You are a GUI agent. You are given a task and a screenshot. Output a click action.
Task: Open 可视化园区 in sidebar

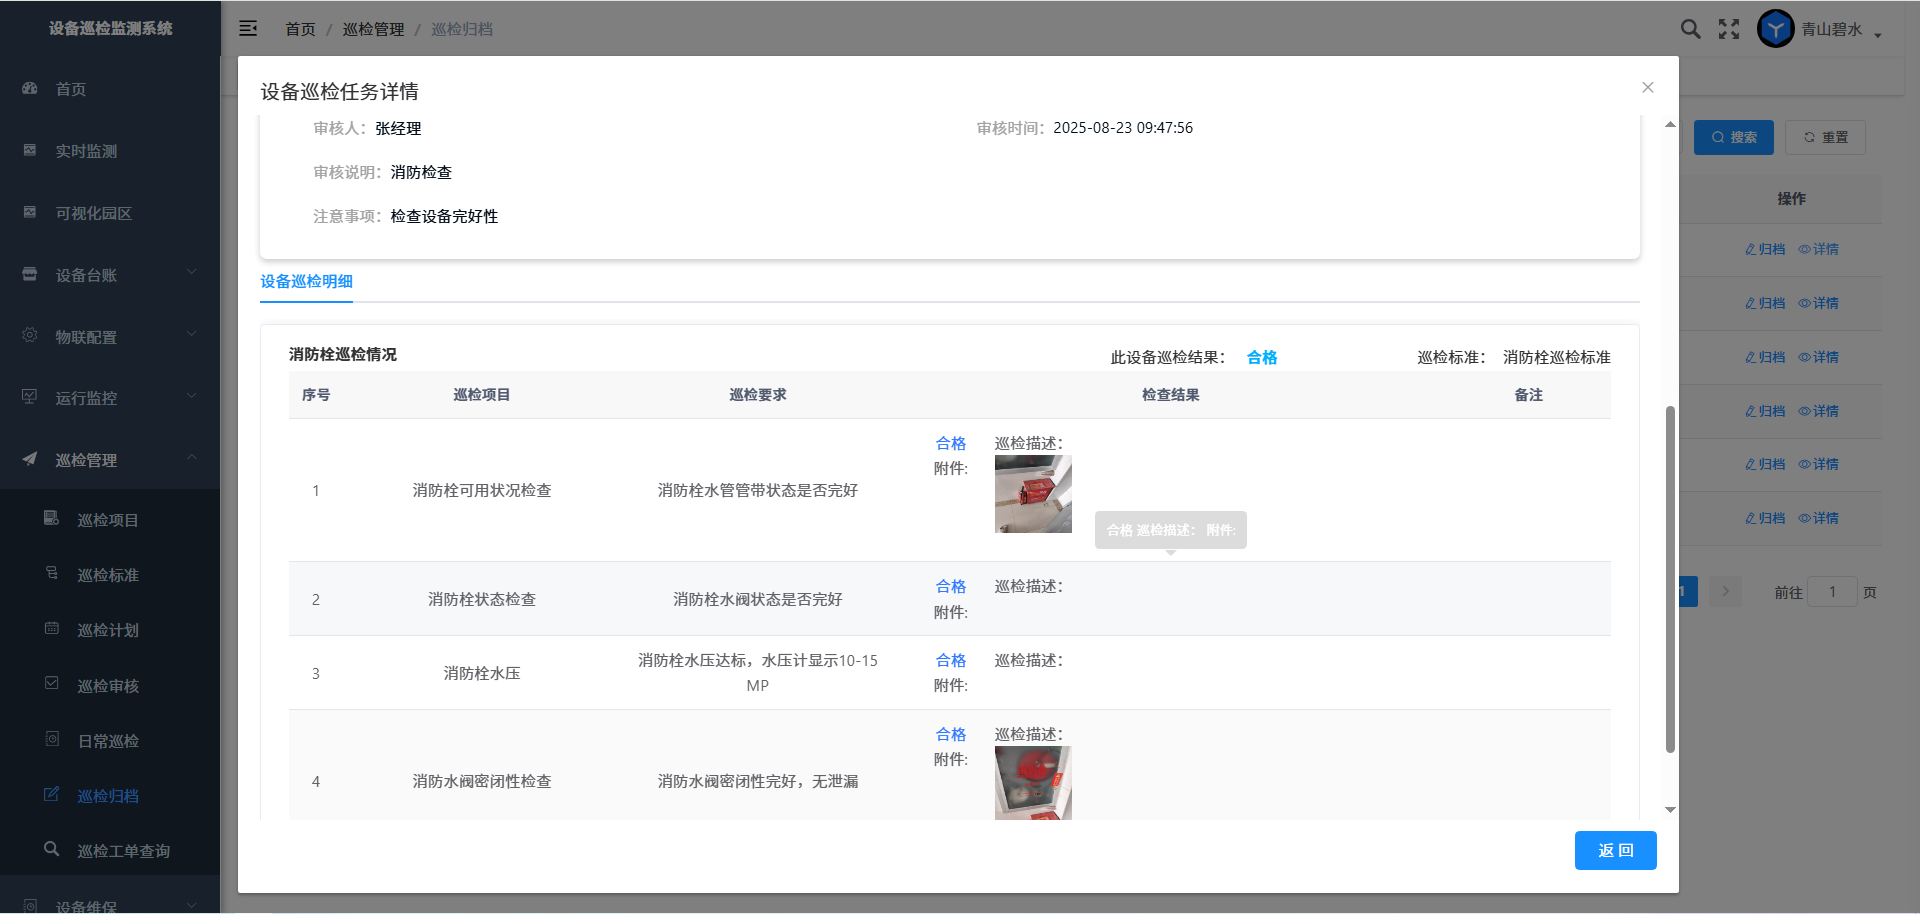(x=93, y=213)
